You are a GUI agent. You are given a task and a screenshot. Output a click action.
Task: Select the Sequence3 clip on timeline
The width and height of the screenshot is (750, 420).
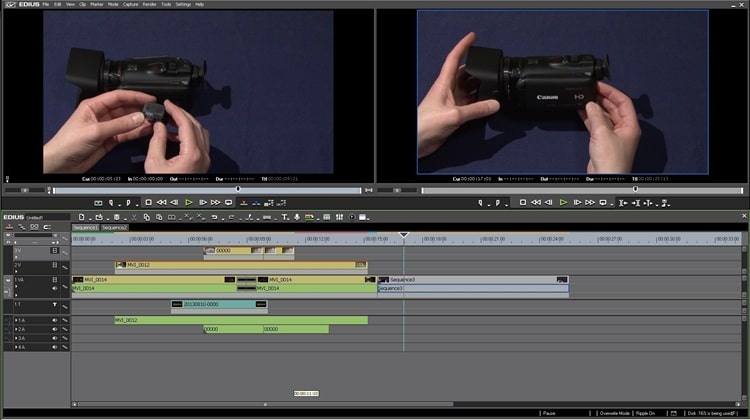[x=473, y=280]
